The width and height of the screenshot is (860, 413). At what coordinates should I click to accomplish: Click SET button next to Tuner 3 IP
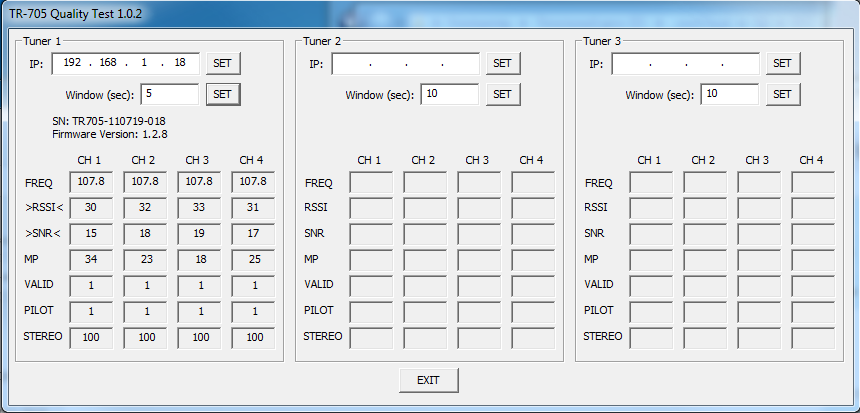coord(783,63)
